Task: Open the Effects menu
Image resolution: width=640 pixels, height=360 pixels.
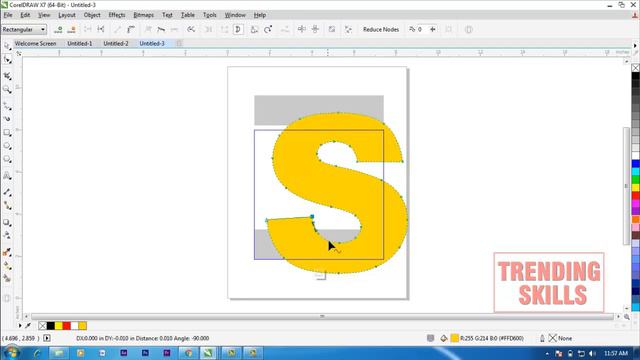Action: pyautogui.click(x=117, y=15)
